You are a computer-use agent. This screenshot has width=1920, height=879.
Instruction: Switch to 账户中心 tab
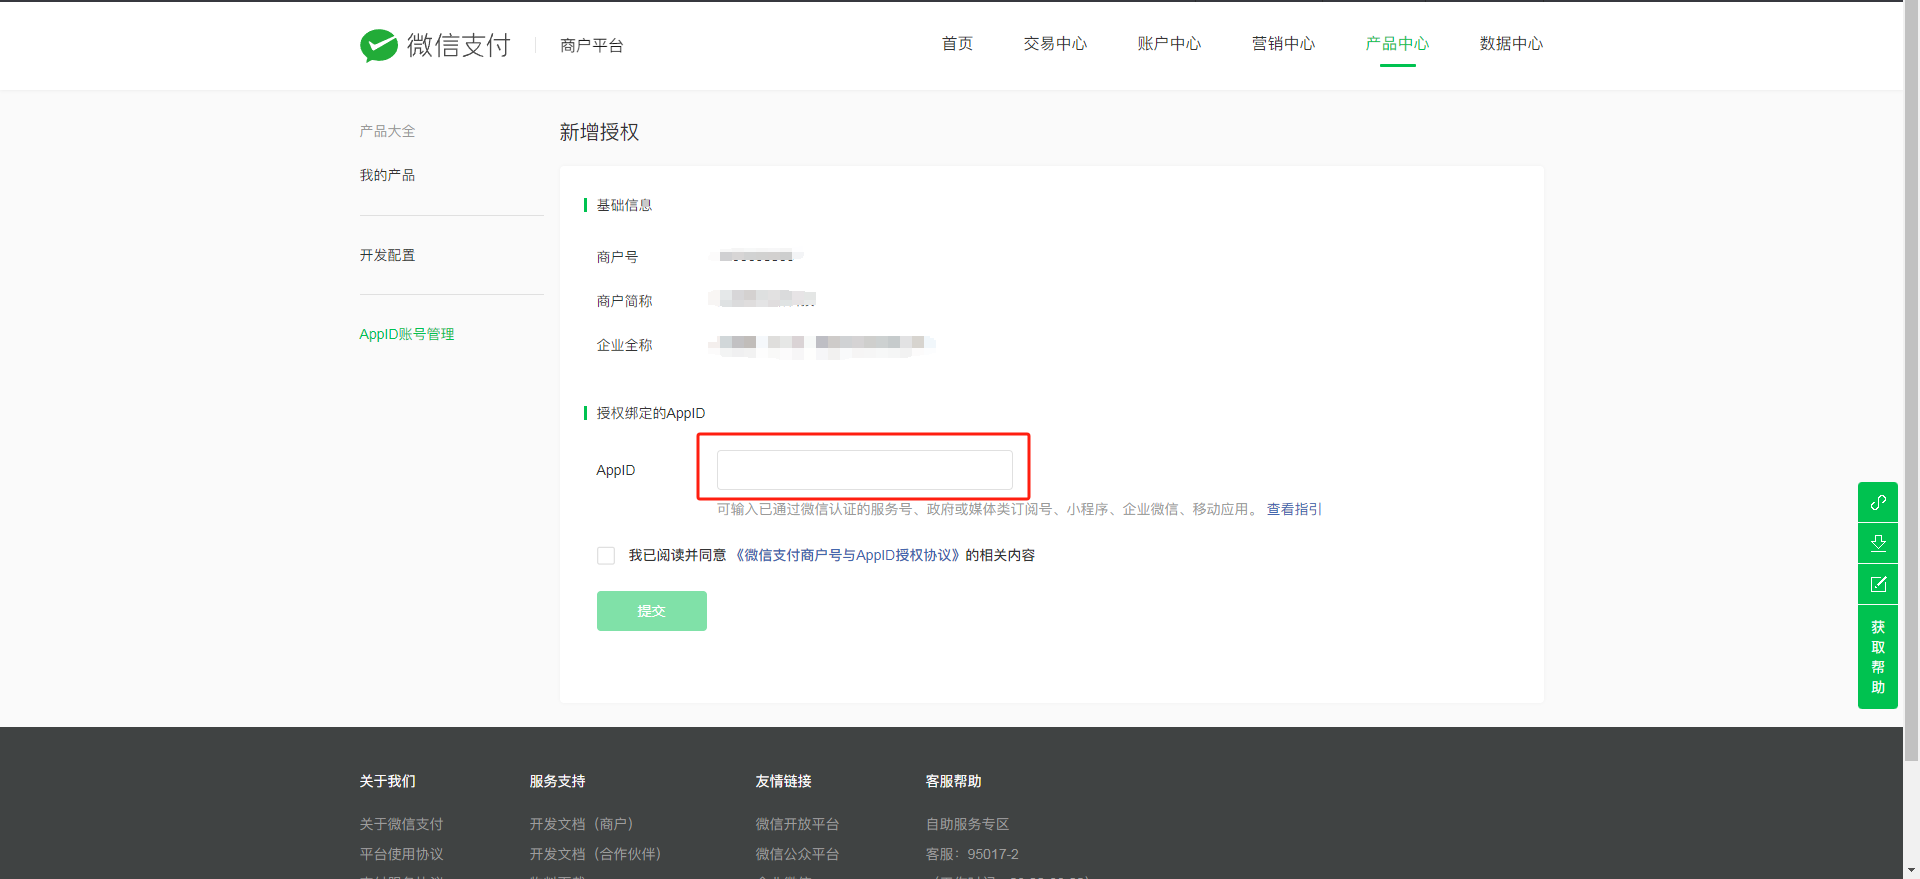pyautogui.click(x=1169, y=44)
